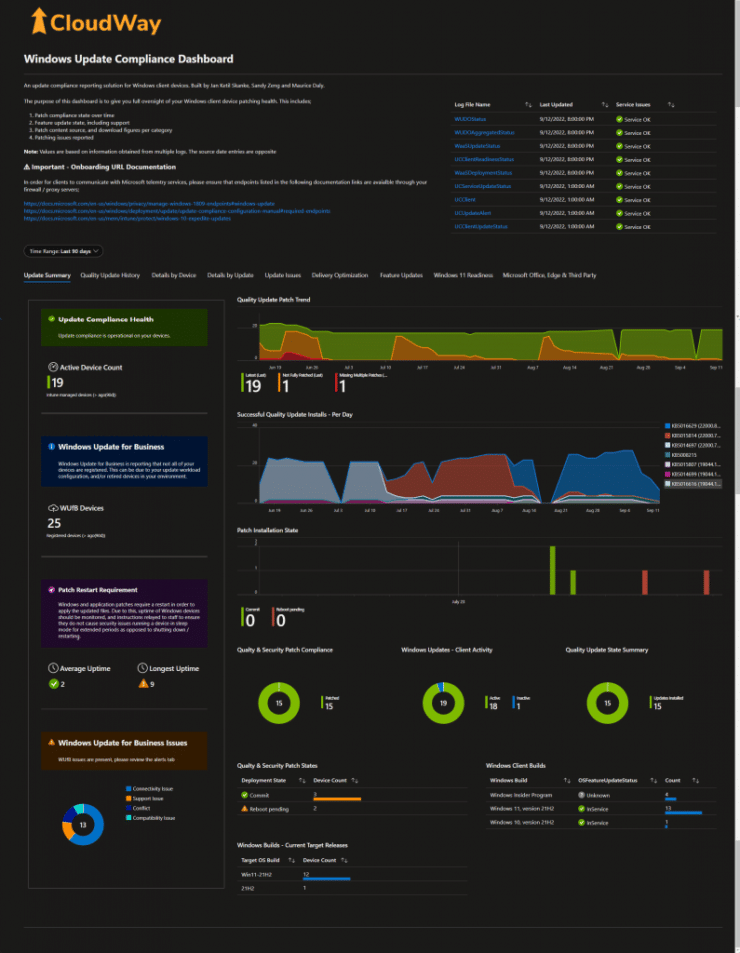Switch to the Quality Update History tab

pos(110,275)
